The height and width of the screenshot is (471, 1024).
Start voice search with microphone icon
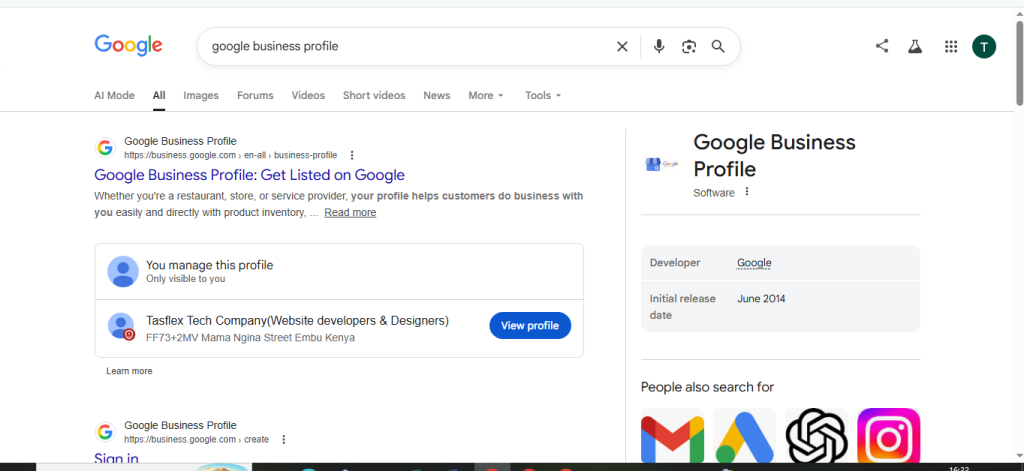tap(659, 46)
